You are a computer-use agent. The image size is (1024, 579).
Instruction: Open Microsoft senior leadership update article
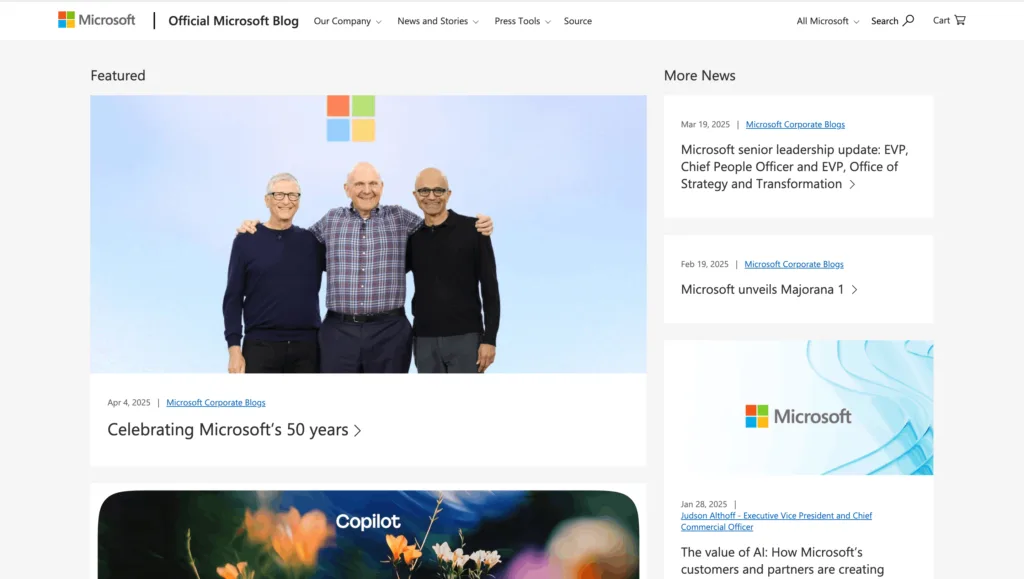(794, 166)
